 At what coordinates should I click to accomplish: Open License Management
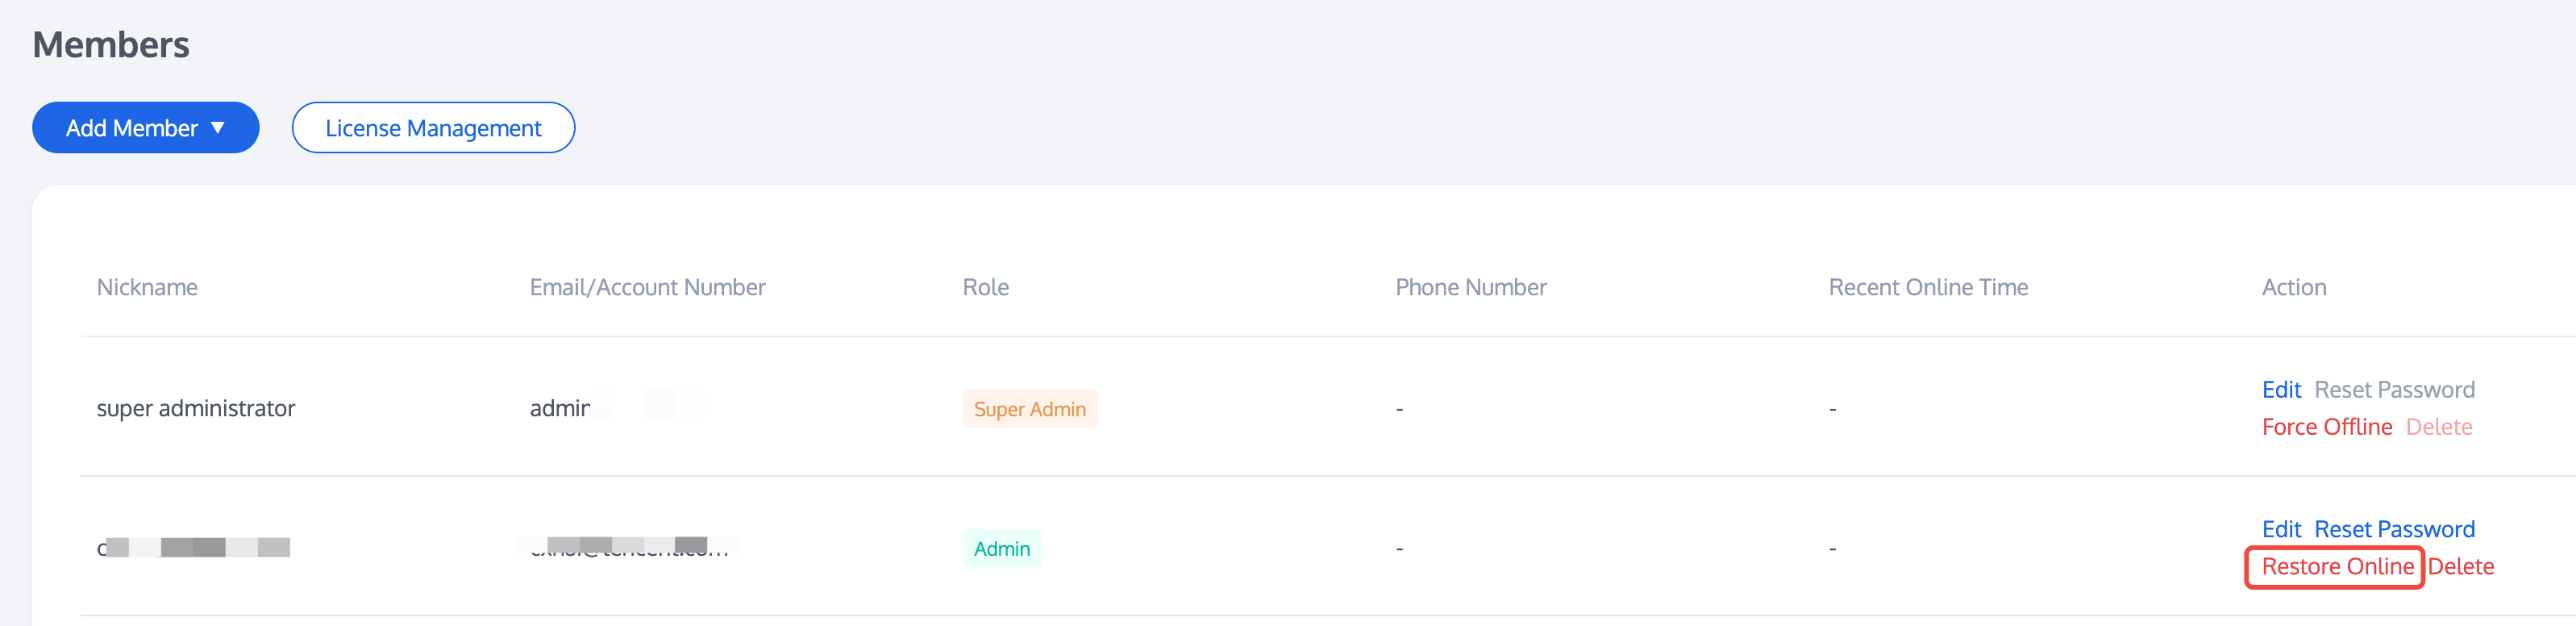point(433,128)
